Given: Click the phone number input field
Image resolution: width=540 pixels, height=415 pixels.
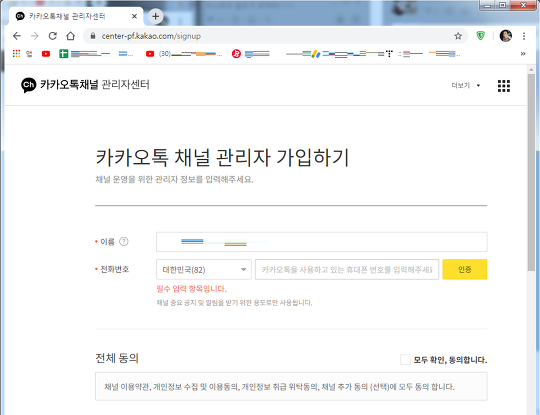Looking at the screenshot, I should coord(347,269).
